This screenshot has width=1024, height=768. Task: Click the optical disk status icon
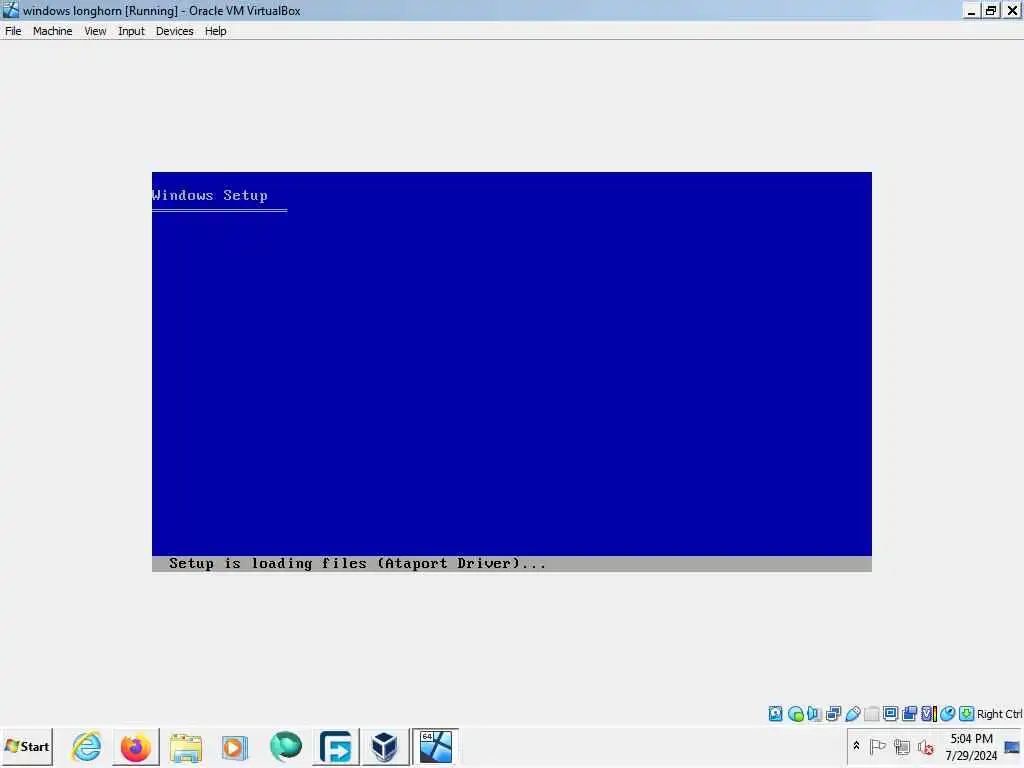795,714
